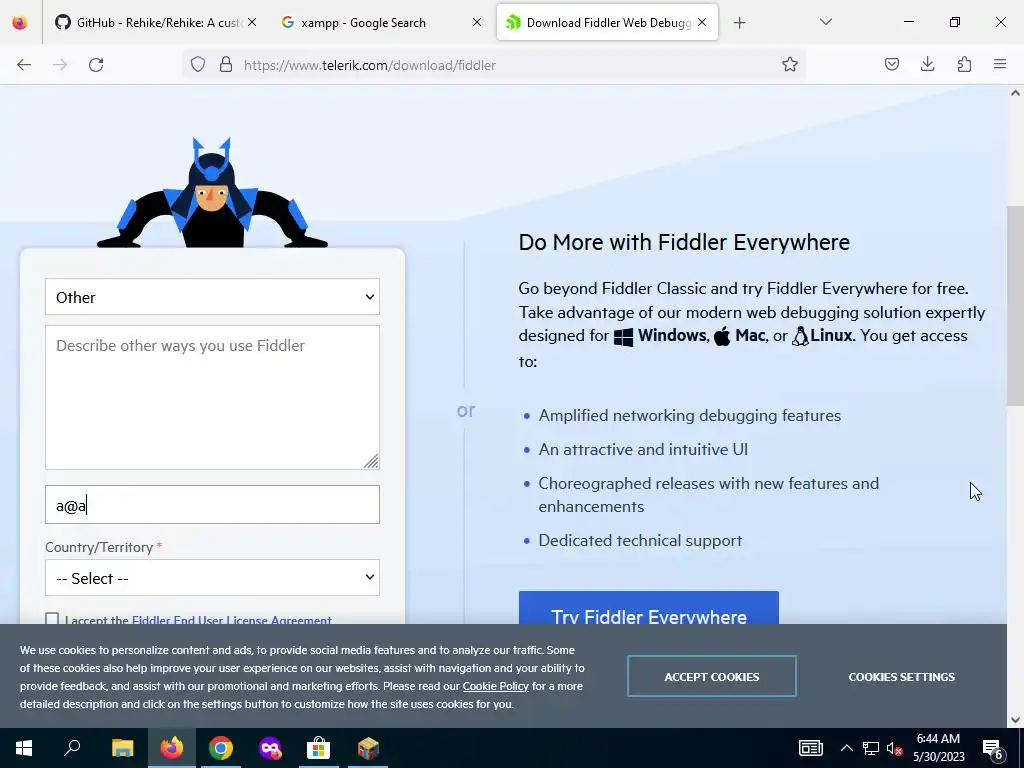Click 'Amplified networking debugging features' bullet
Image resolution: width=1024 pixels, height=768 pixels.
[x=690, y=415]
